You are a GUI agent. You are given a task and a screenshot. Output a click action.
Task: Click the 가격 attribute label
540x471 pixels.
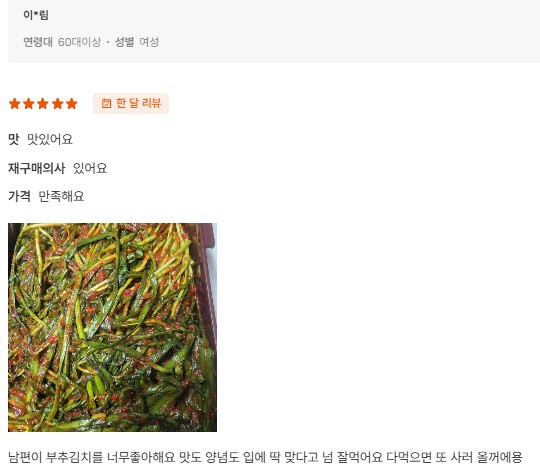[19, 196]
